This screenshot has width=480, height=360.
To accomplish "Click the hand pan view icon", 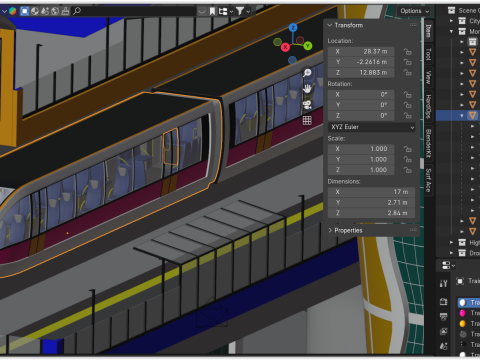I will [307, 89].
